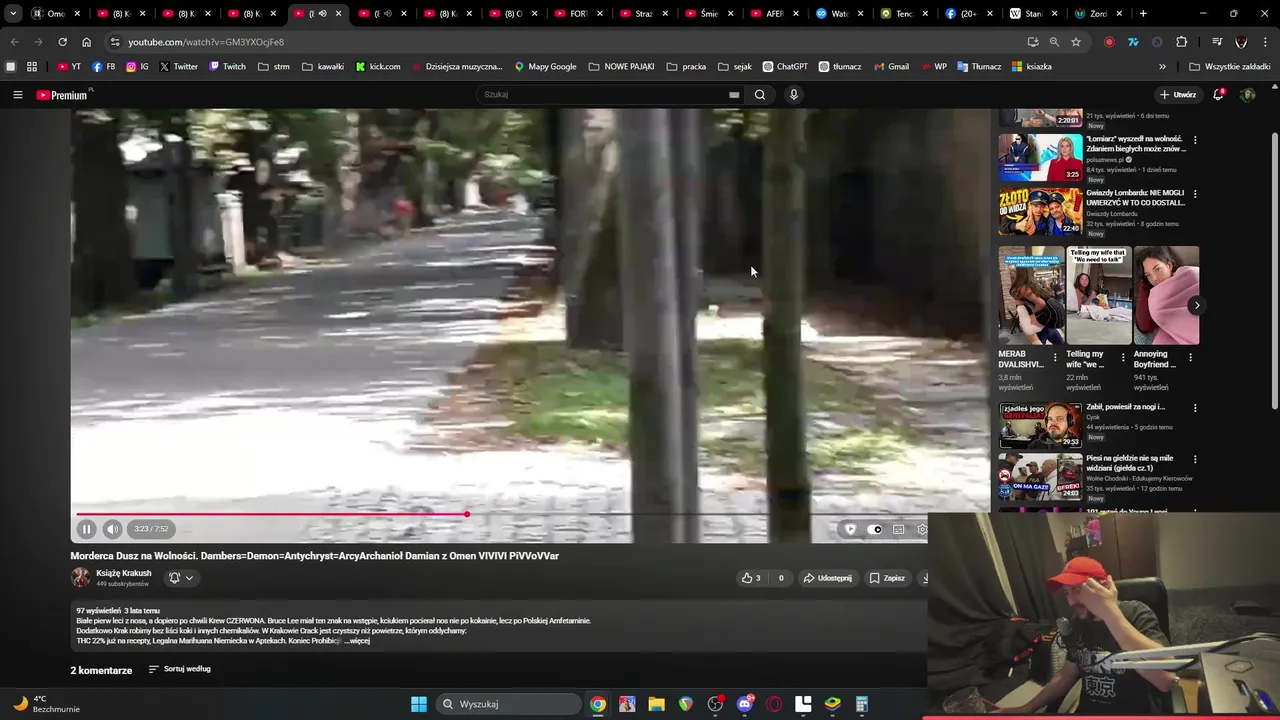
Task: Toggle the autoplay switch in player controls
Action: click(875, 529)
